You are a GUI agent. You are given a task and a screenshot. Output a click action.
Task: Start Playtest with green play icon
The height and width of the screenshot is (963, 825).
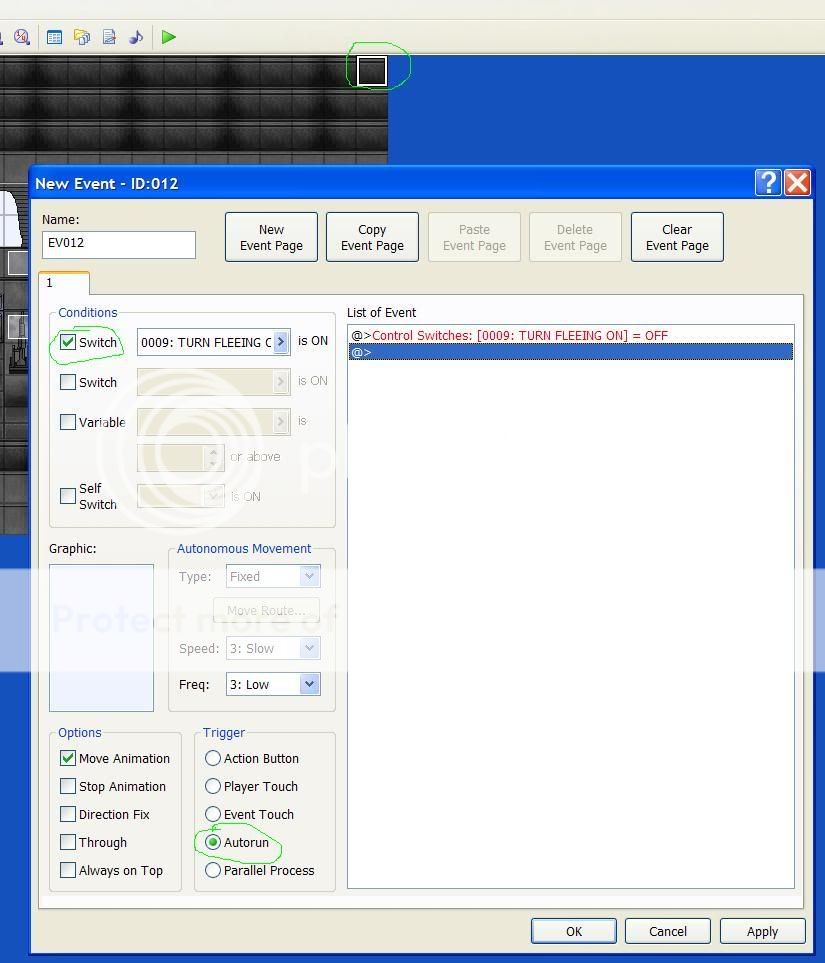click(169, 37)
